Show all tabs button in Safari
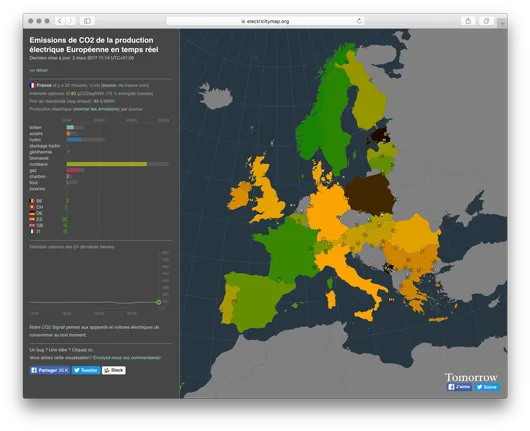 point(486,21)
